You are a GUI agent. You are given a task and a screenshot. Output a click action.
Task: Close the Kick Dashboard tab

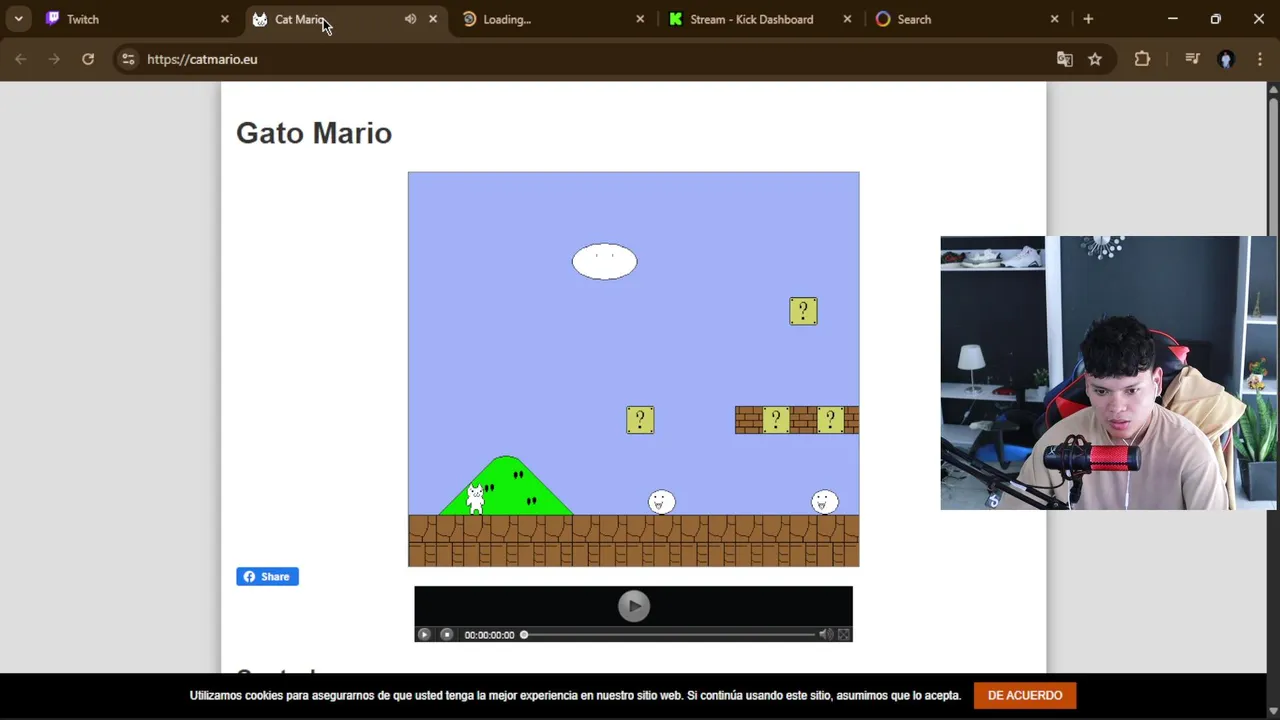coord(848,19)
